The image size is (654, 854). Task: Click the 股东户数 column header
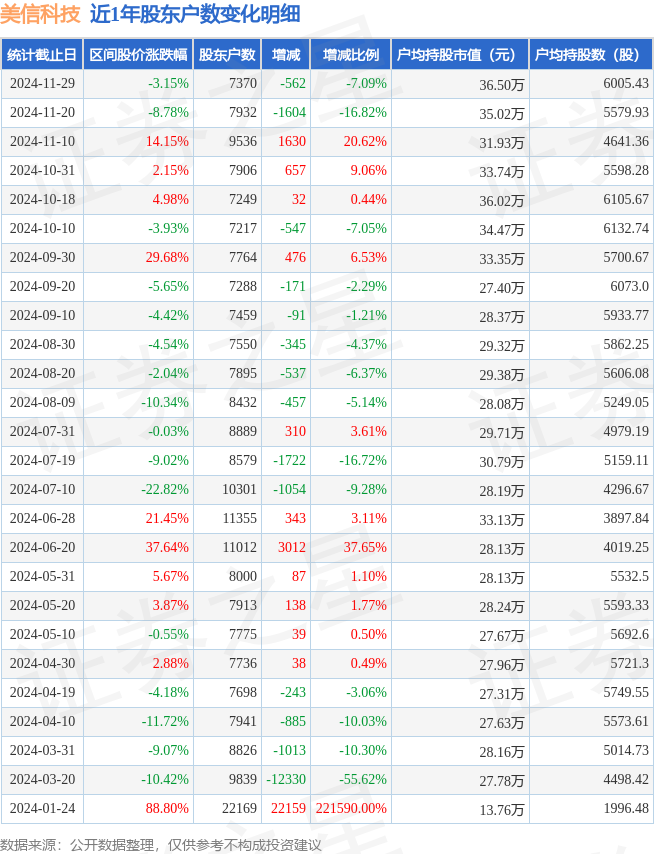[227, 54]
